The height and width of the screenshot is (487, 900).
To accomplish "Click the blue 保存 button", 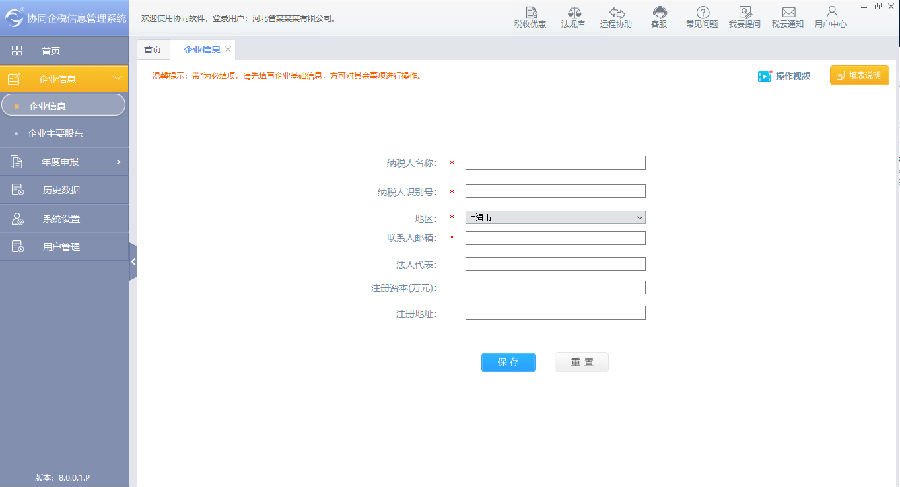I will pyautogui.click(x=508, y=362).
